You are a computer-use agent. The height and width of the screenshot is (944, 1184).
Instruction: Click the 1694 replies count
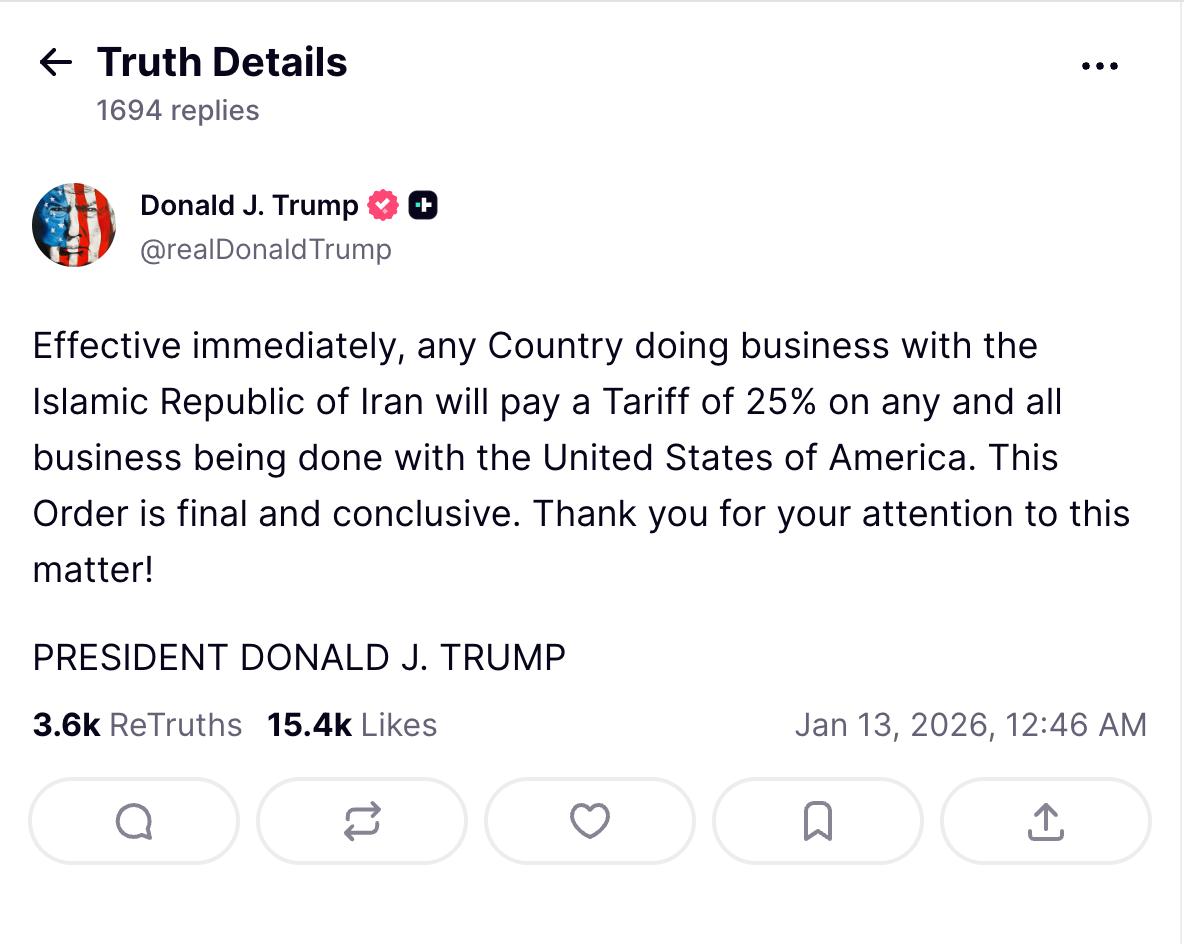coord(177,110)
